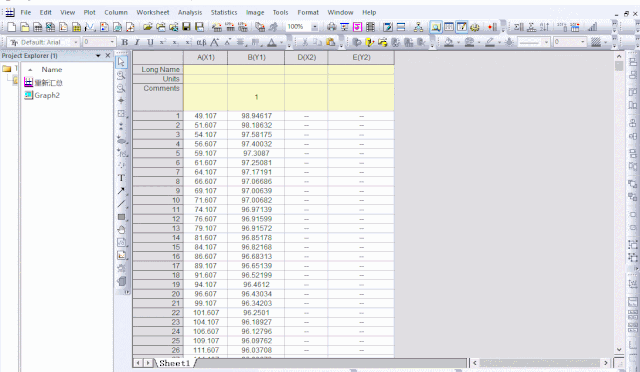640x372 pixels.
Task: Select the B(Y1) column header
Action: [x=256, y=58]
